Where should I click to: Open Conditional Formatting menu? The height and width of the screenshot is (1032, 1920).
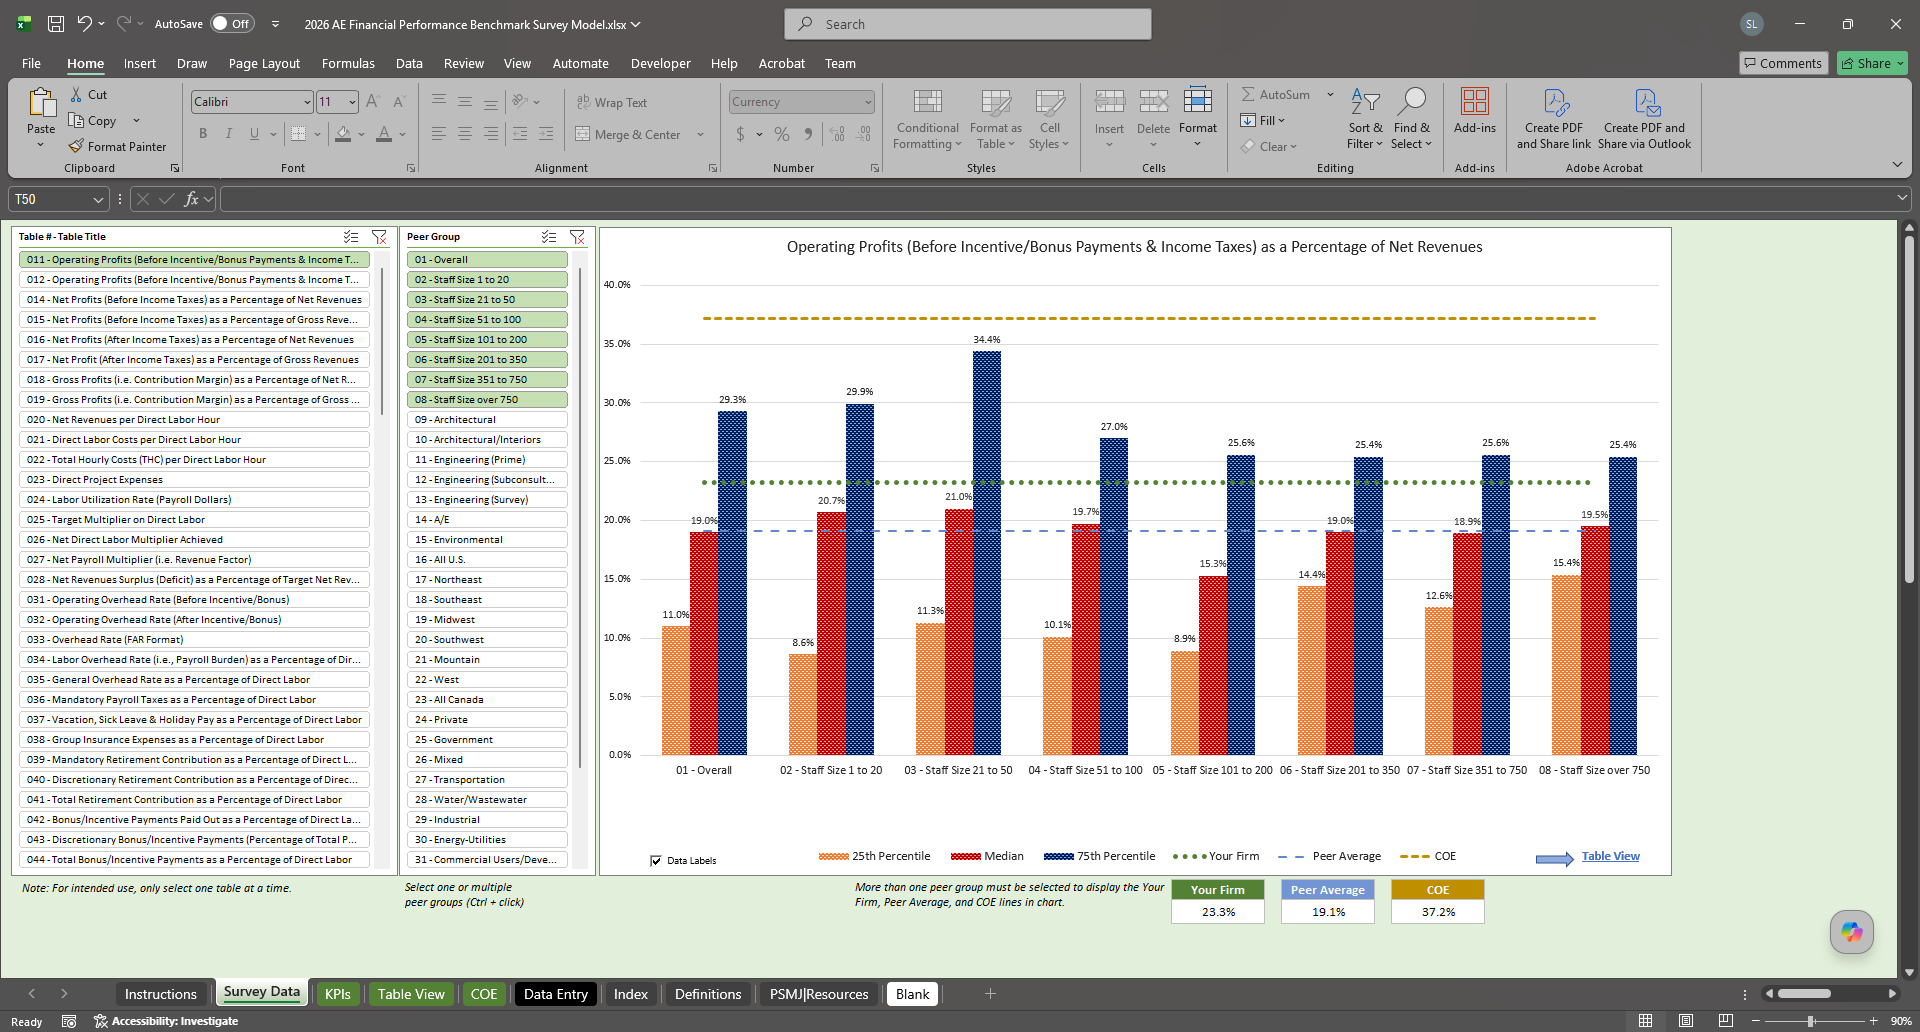(927, 120)
